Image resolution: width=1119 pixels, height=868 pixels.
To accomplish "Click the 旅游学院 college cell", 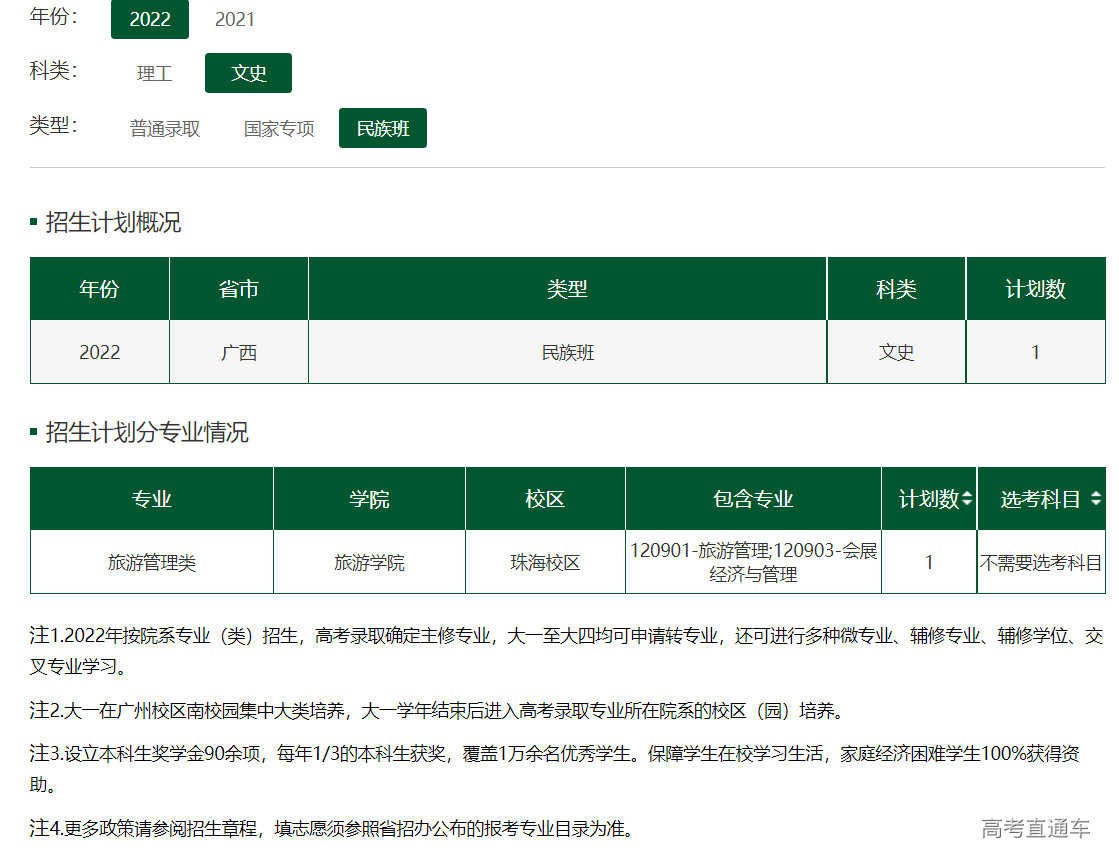I will 369,563.
